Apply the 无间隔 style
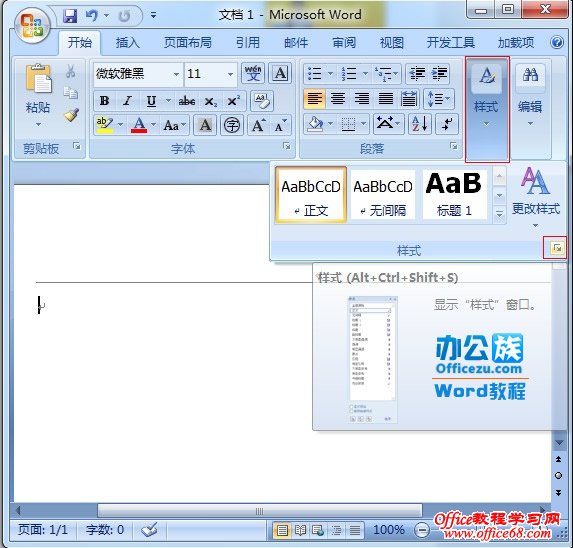This screenshot has height=548, width=573. tap(383, 195)
